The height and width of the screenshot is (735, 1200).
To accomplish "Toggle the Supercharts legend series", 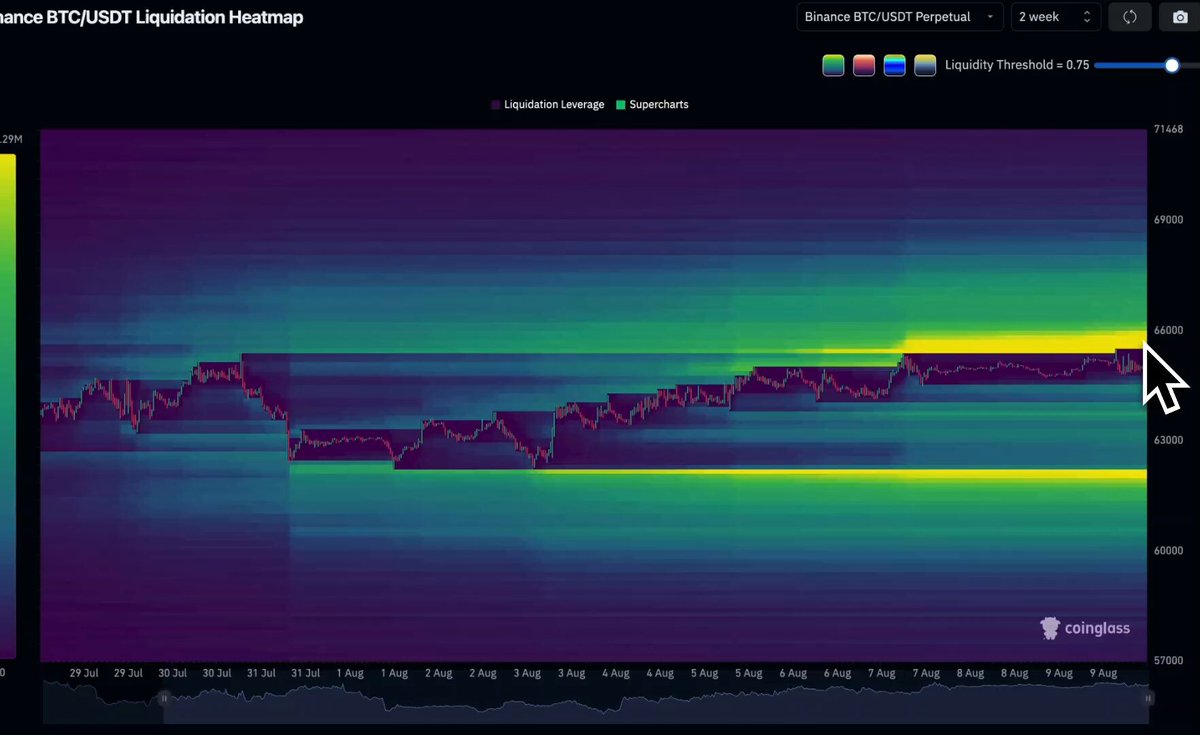I will click(x=652, y=104).
